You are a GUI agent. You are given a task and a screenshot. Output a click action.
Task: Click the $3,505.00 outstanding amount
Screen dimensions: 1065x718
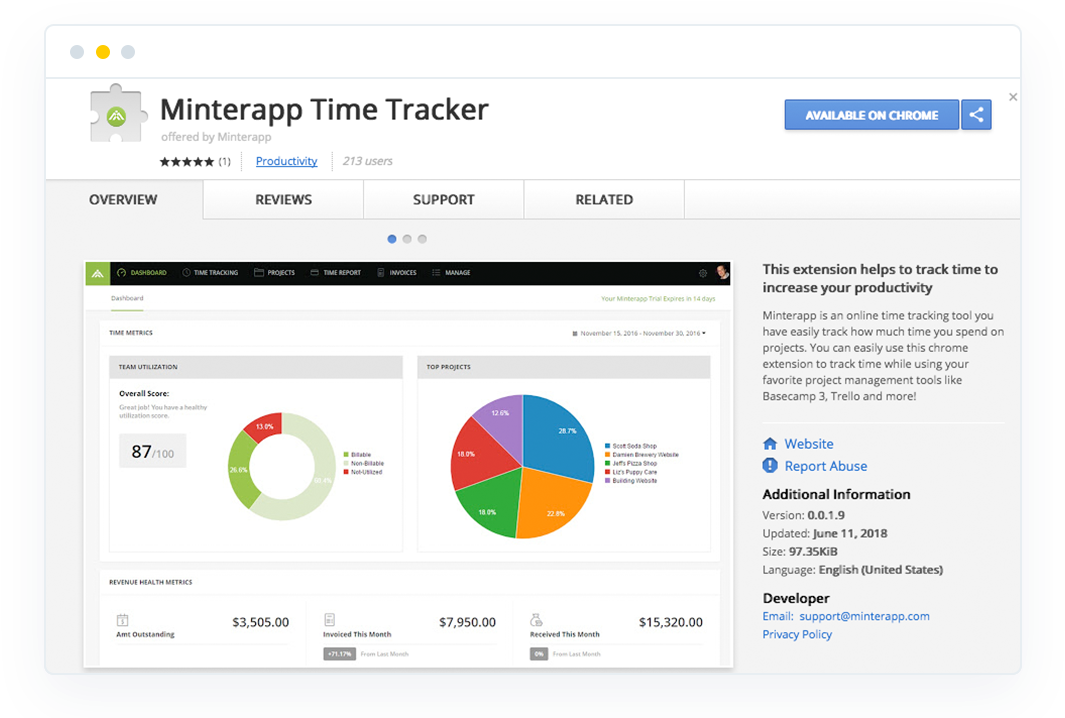260,622
